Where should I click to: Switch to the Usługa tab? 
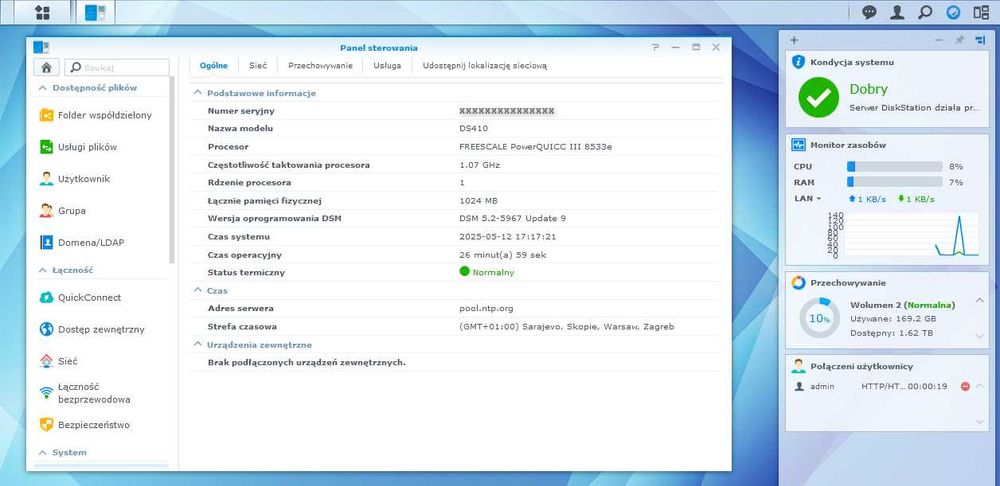[x=387, y=66]
